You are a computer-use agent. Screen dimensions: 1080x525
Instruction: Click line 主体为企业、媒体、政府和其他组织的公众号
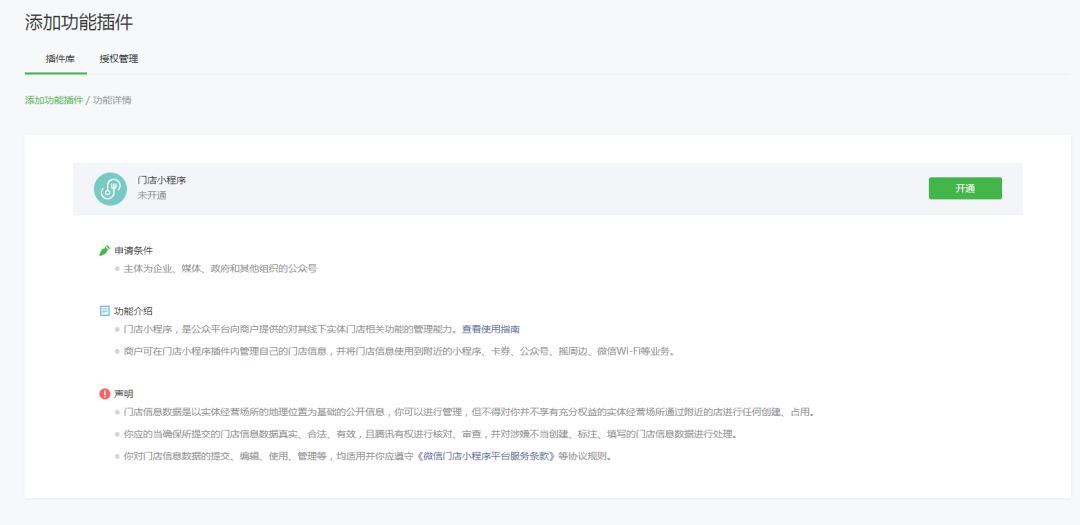coord(220,269)
